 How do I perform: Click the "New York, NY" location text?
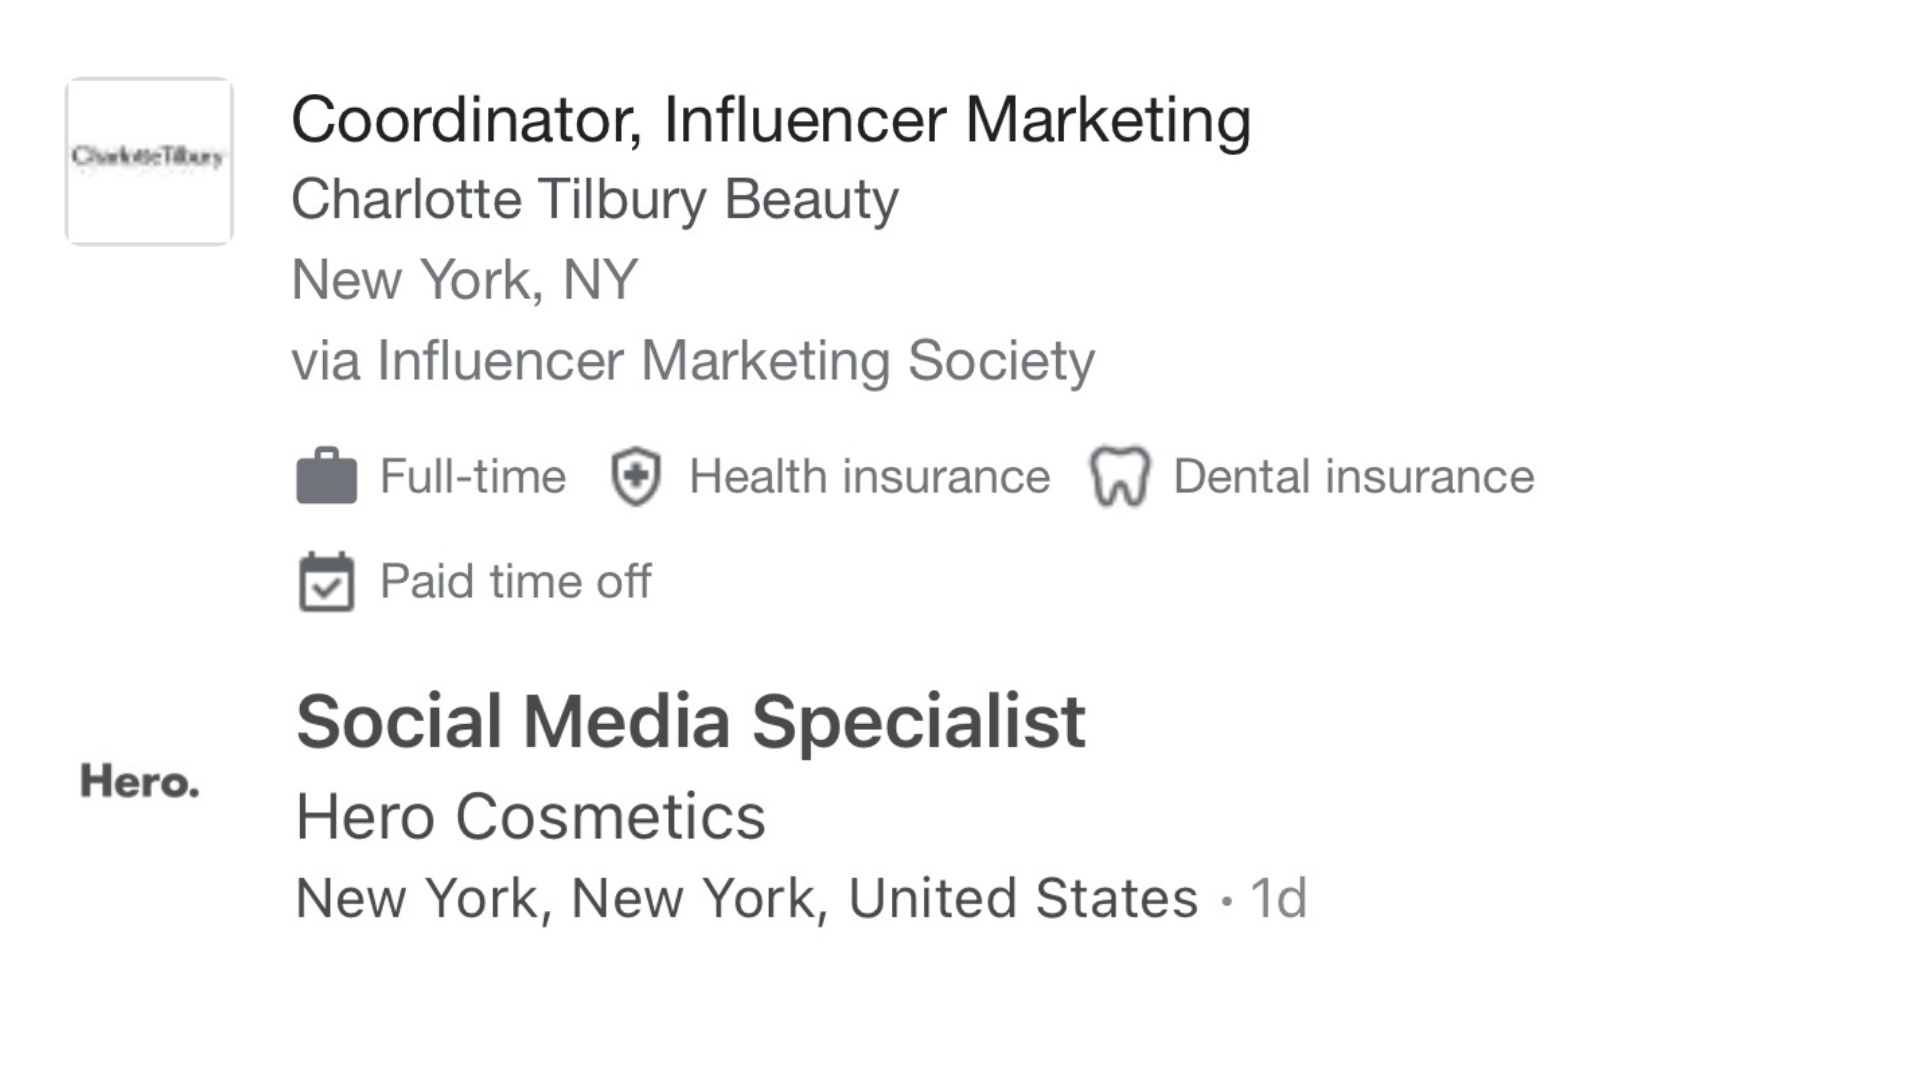464,280
